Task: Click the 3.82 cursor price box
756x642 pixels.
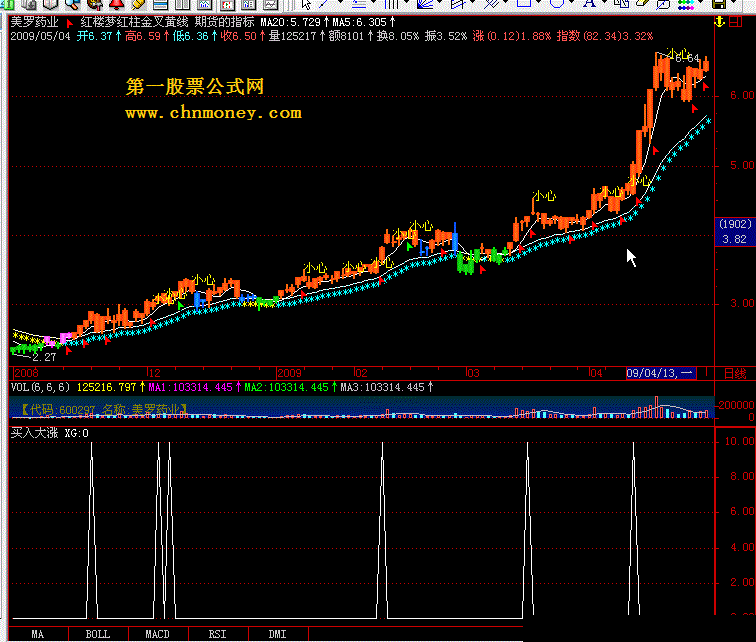Action: point(734,239)
